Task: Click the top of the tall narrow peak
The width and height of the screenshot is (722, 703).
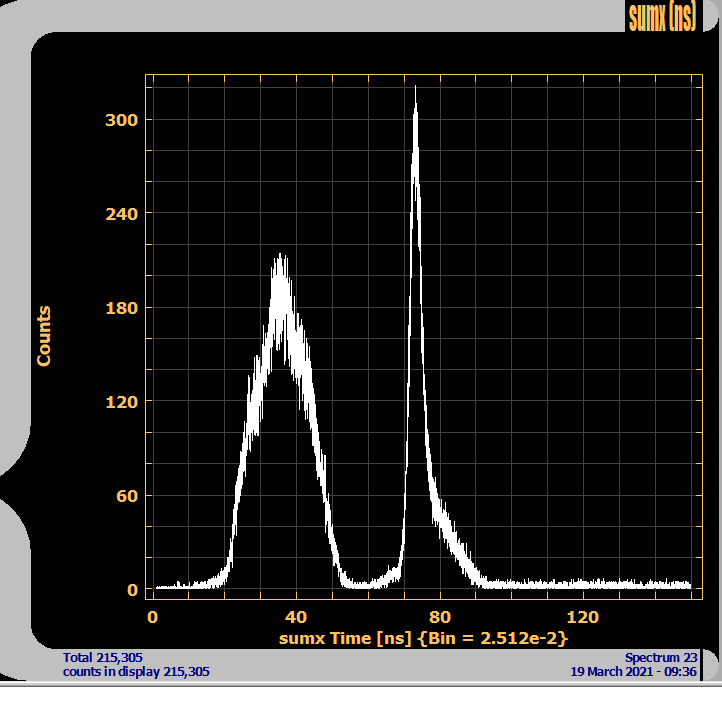Action: pyautogui.click(x=415, y=90)
